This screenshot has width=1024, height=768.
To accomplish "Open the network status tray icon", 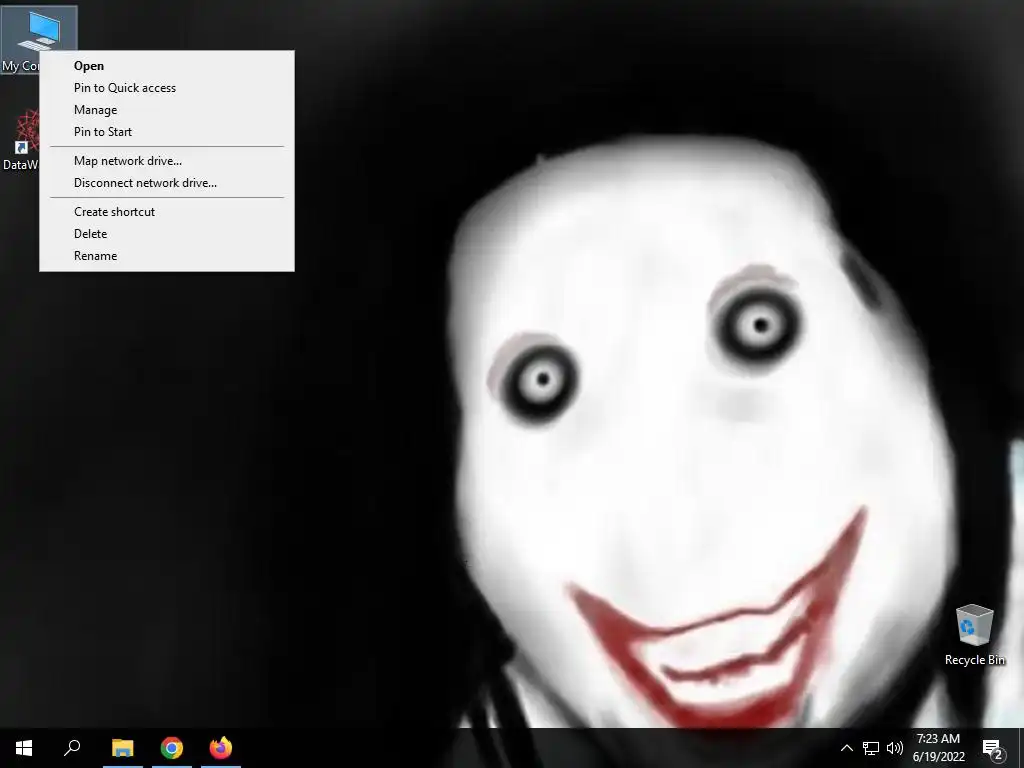I will tap(871, 748).
